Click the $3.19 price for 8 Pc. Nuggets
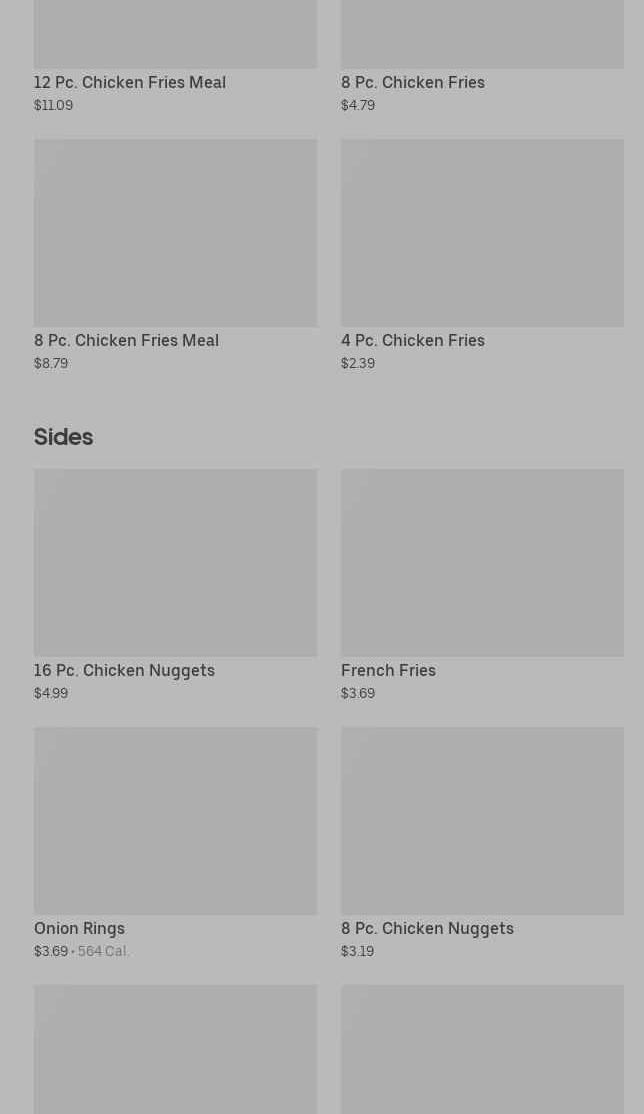 (x=357, y=951)
